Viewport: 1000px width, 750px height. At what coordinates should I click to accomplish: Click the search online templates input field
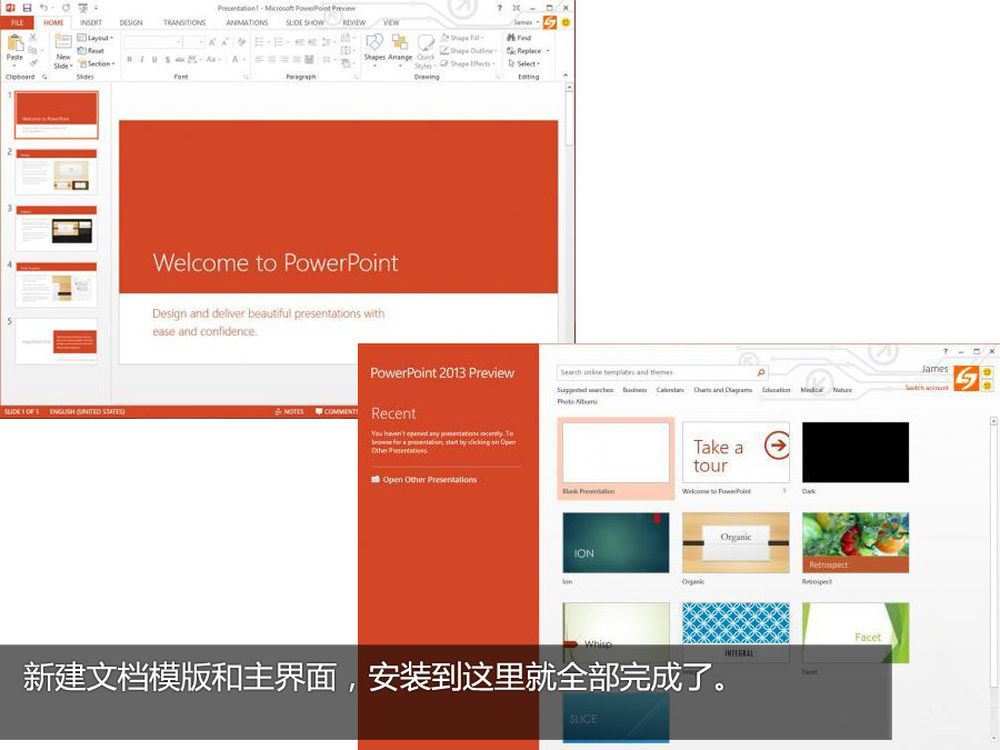pos(655,372)
